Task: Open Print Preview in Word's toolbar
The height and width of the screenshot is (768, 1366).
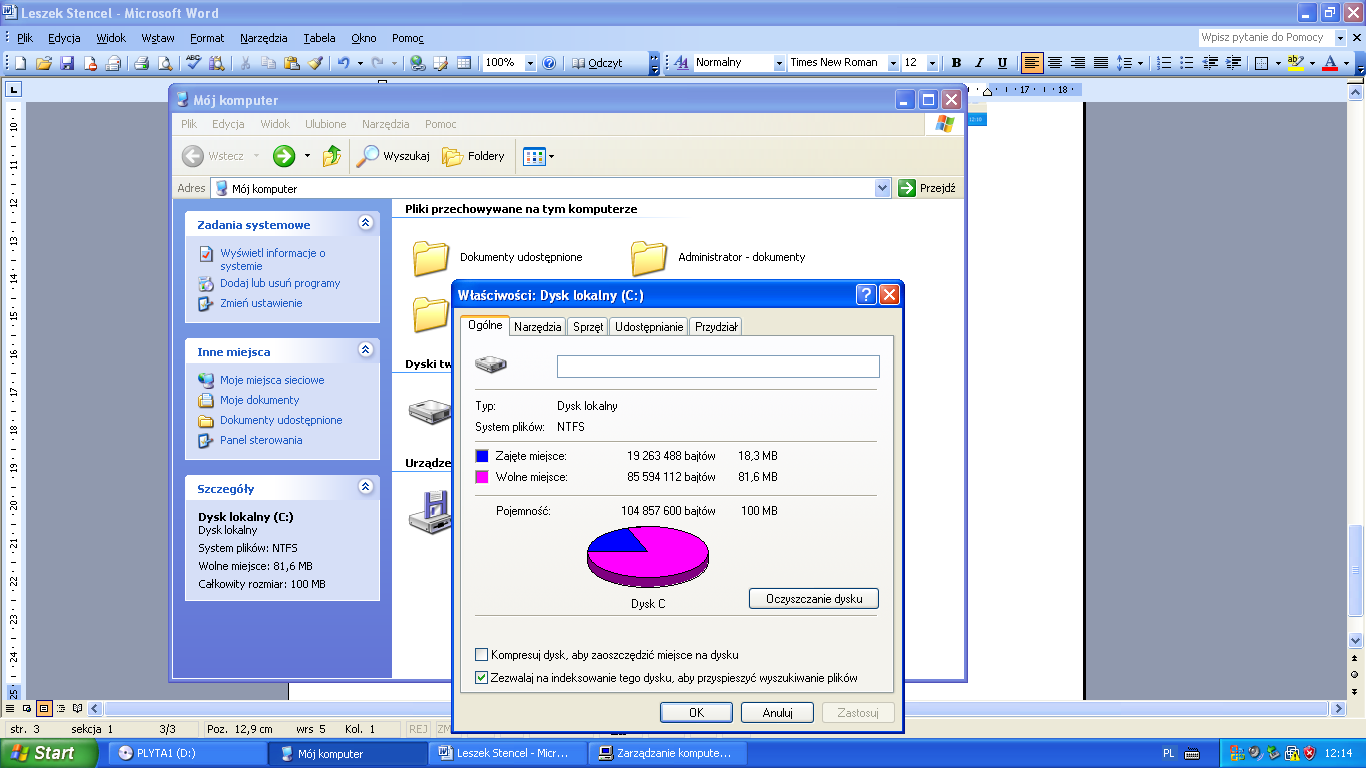Action: click(x=165, y=63)
